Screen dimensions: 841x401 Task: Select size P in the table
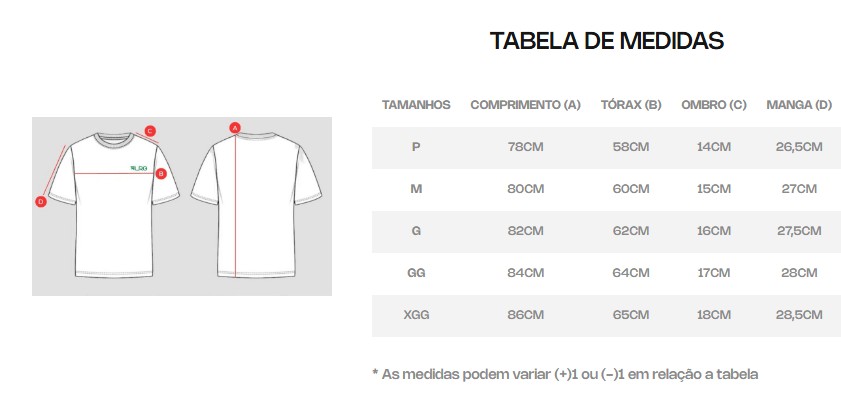point(416,147)
